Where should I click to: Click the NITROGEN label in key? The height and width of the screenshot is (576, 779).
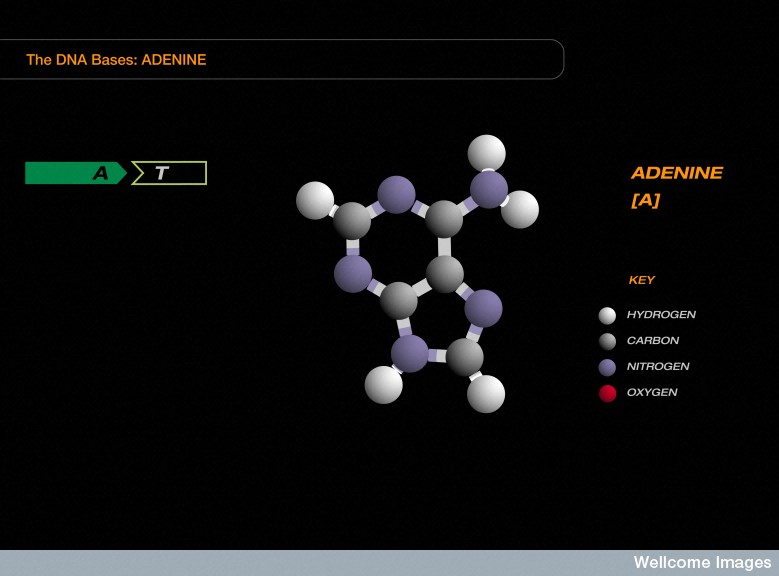point(658,366)
